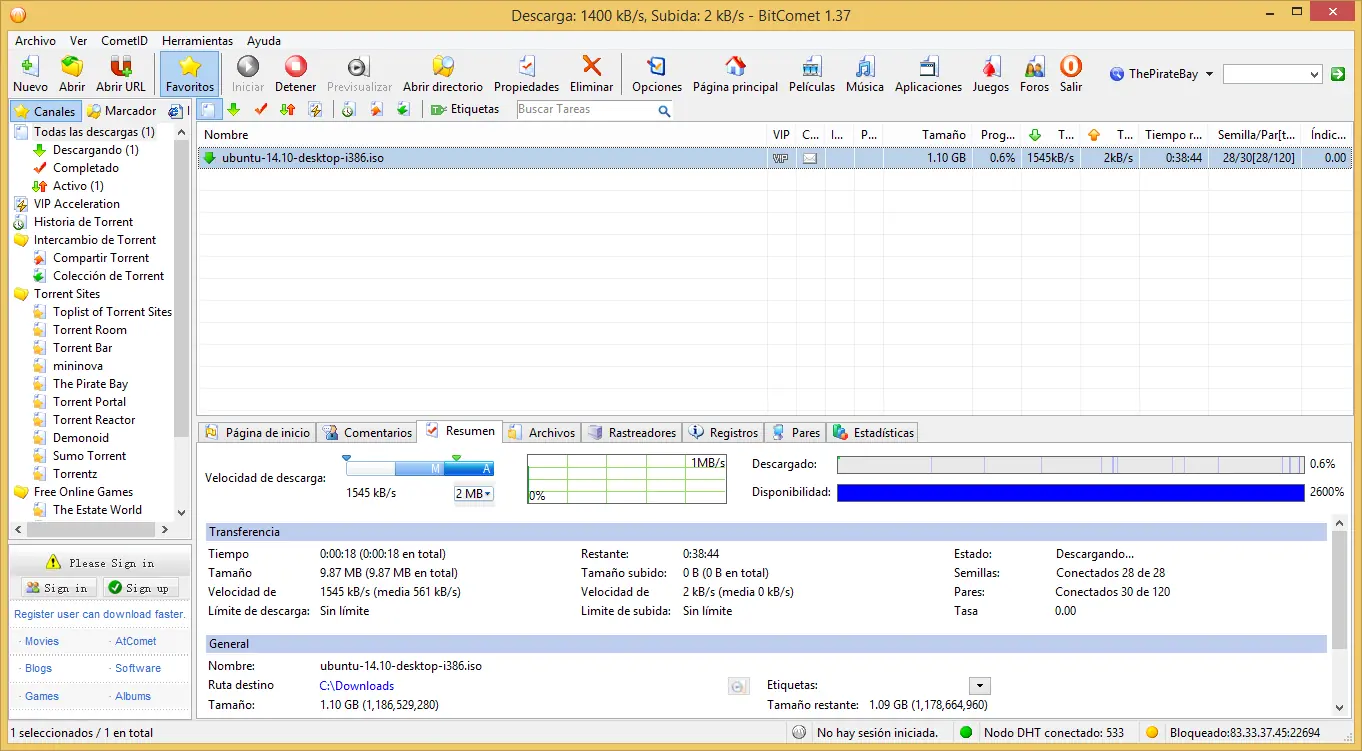
Task: Switch to the Archivos tab
Action: click(x=542, y=433)
